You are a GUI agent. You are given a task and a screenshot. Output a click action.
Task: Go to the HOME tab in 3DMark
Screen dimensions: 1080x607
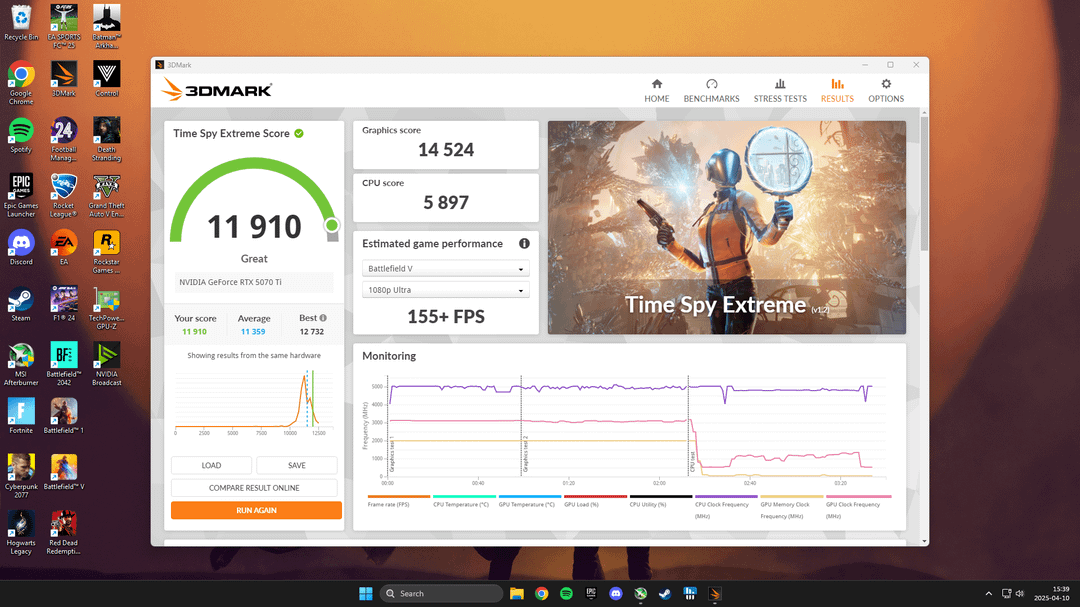coord(656,90)
